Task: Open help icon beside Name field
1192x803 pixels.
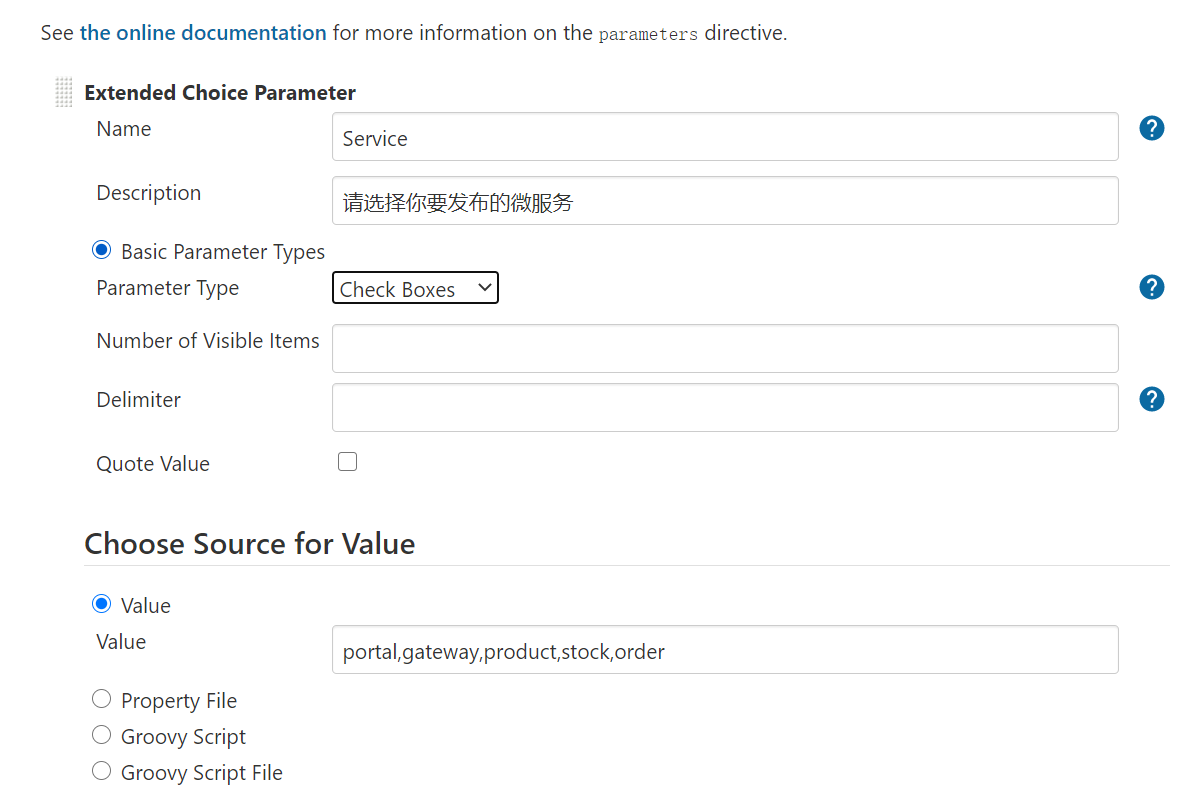Action: (1152, 129)
